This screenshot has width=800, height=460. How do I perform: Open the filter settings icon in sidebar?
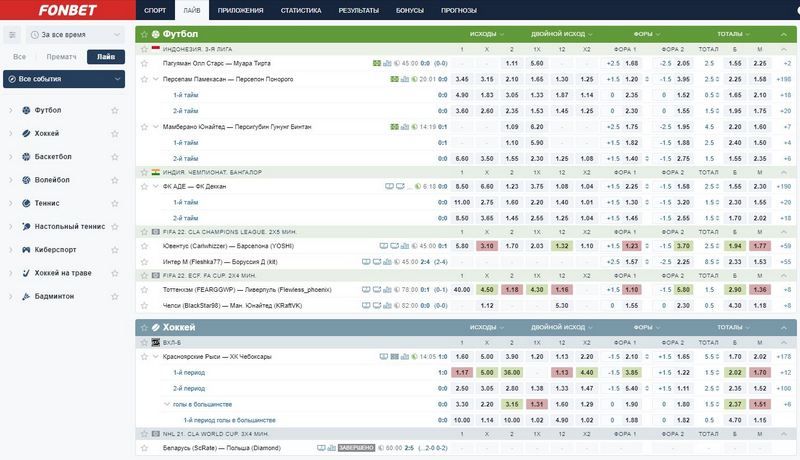click(12, 35)
